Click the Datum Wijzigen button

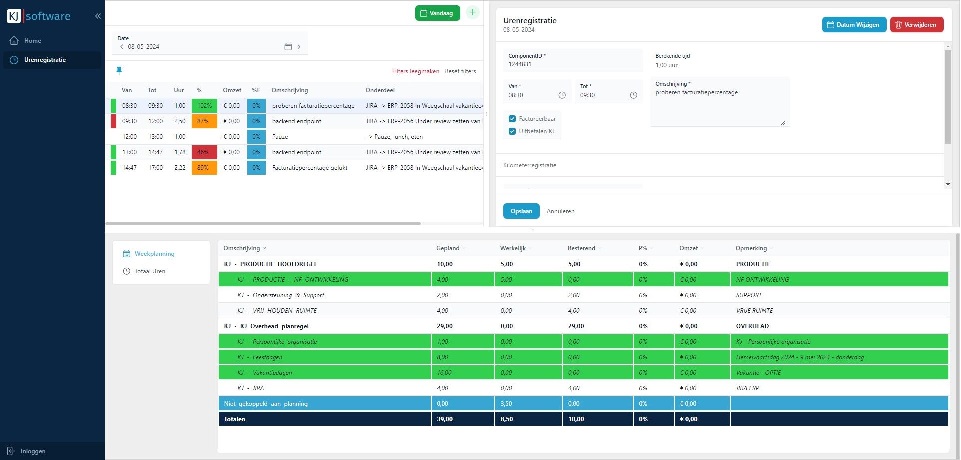pos(854,25)
